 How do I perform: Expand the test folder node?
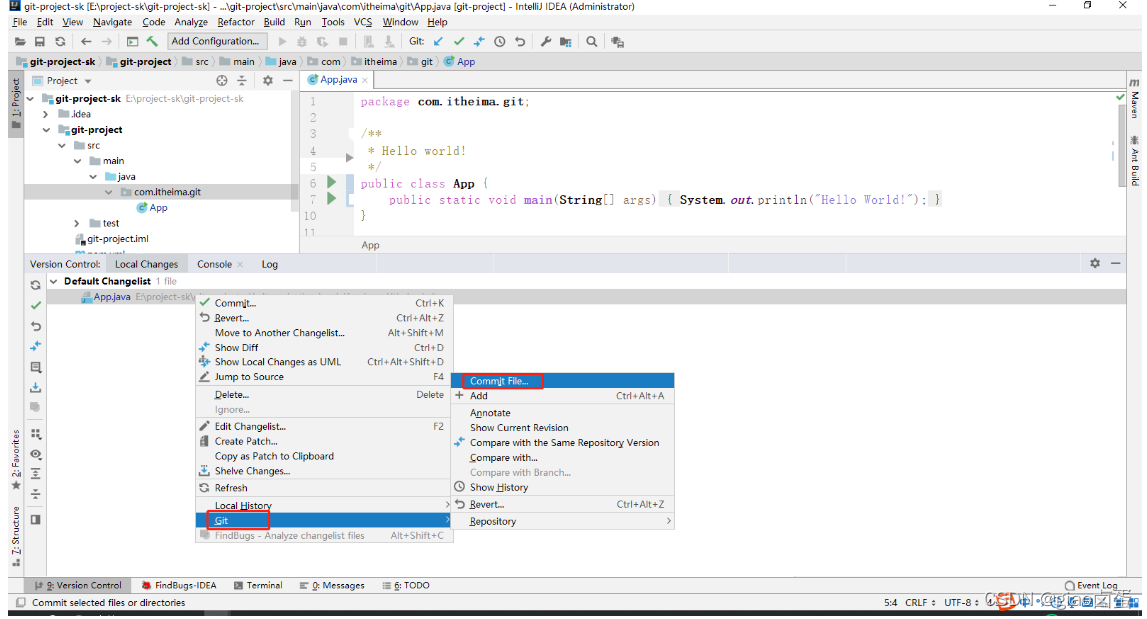tap(78, 223)
